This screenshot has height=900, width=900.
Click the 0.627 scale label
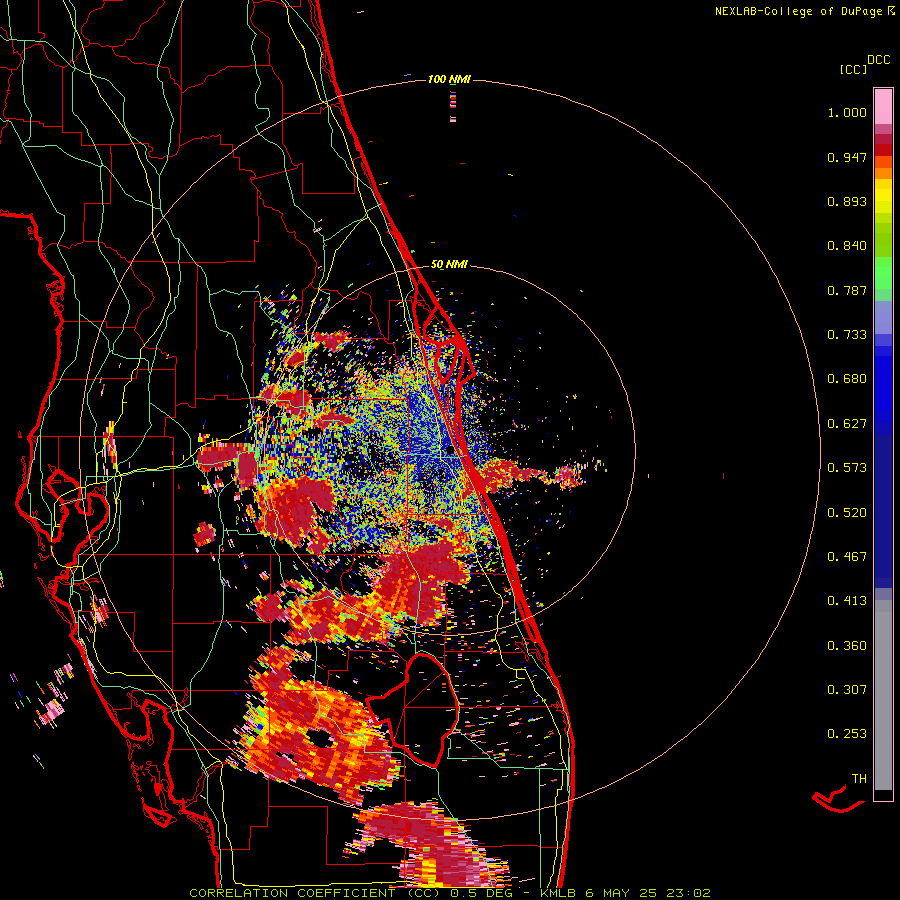(x=847, y=424)
